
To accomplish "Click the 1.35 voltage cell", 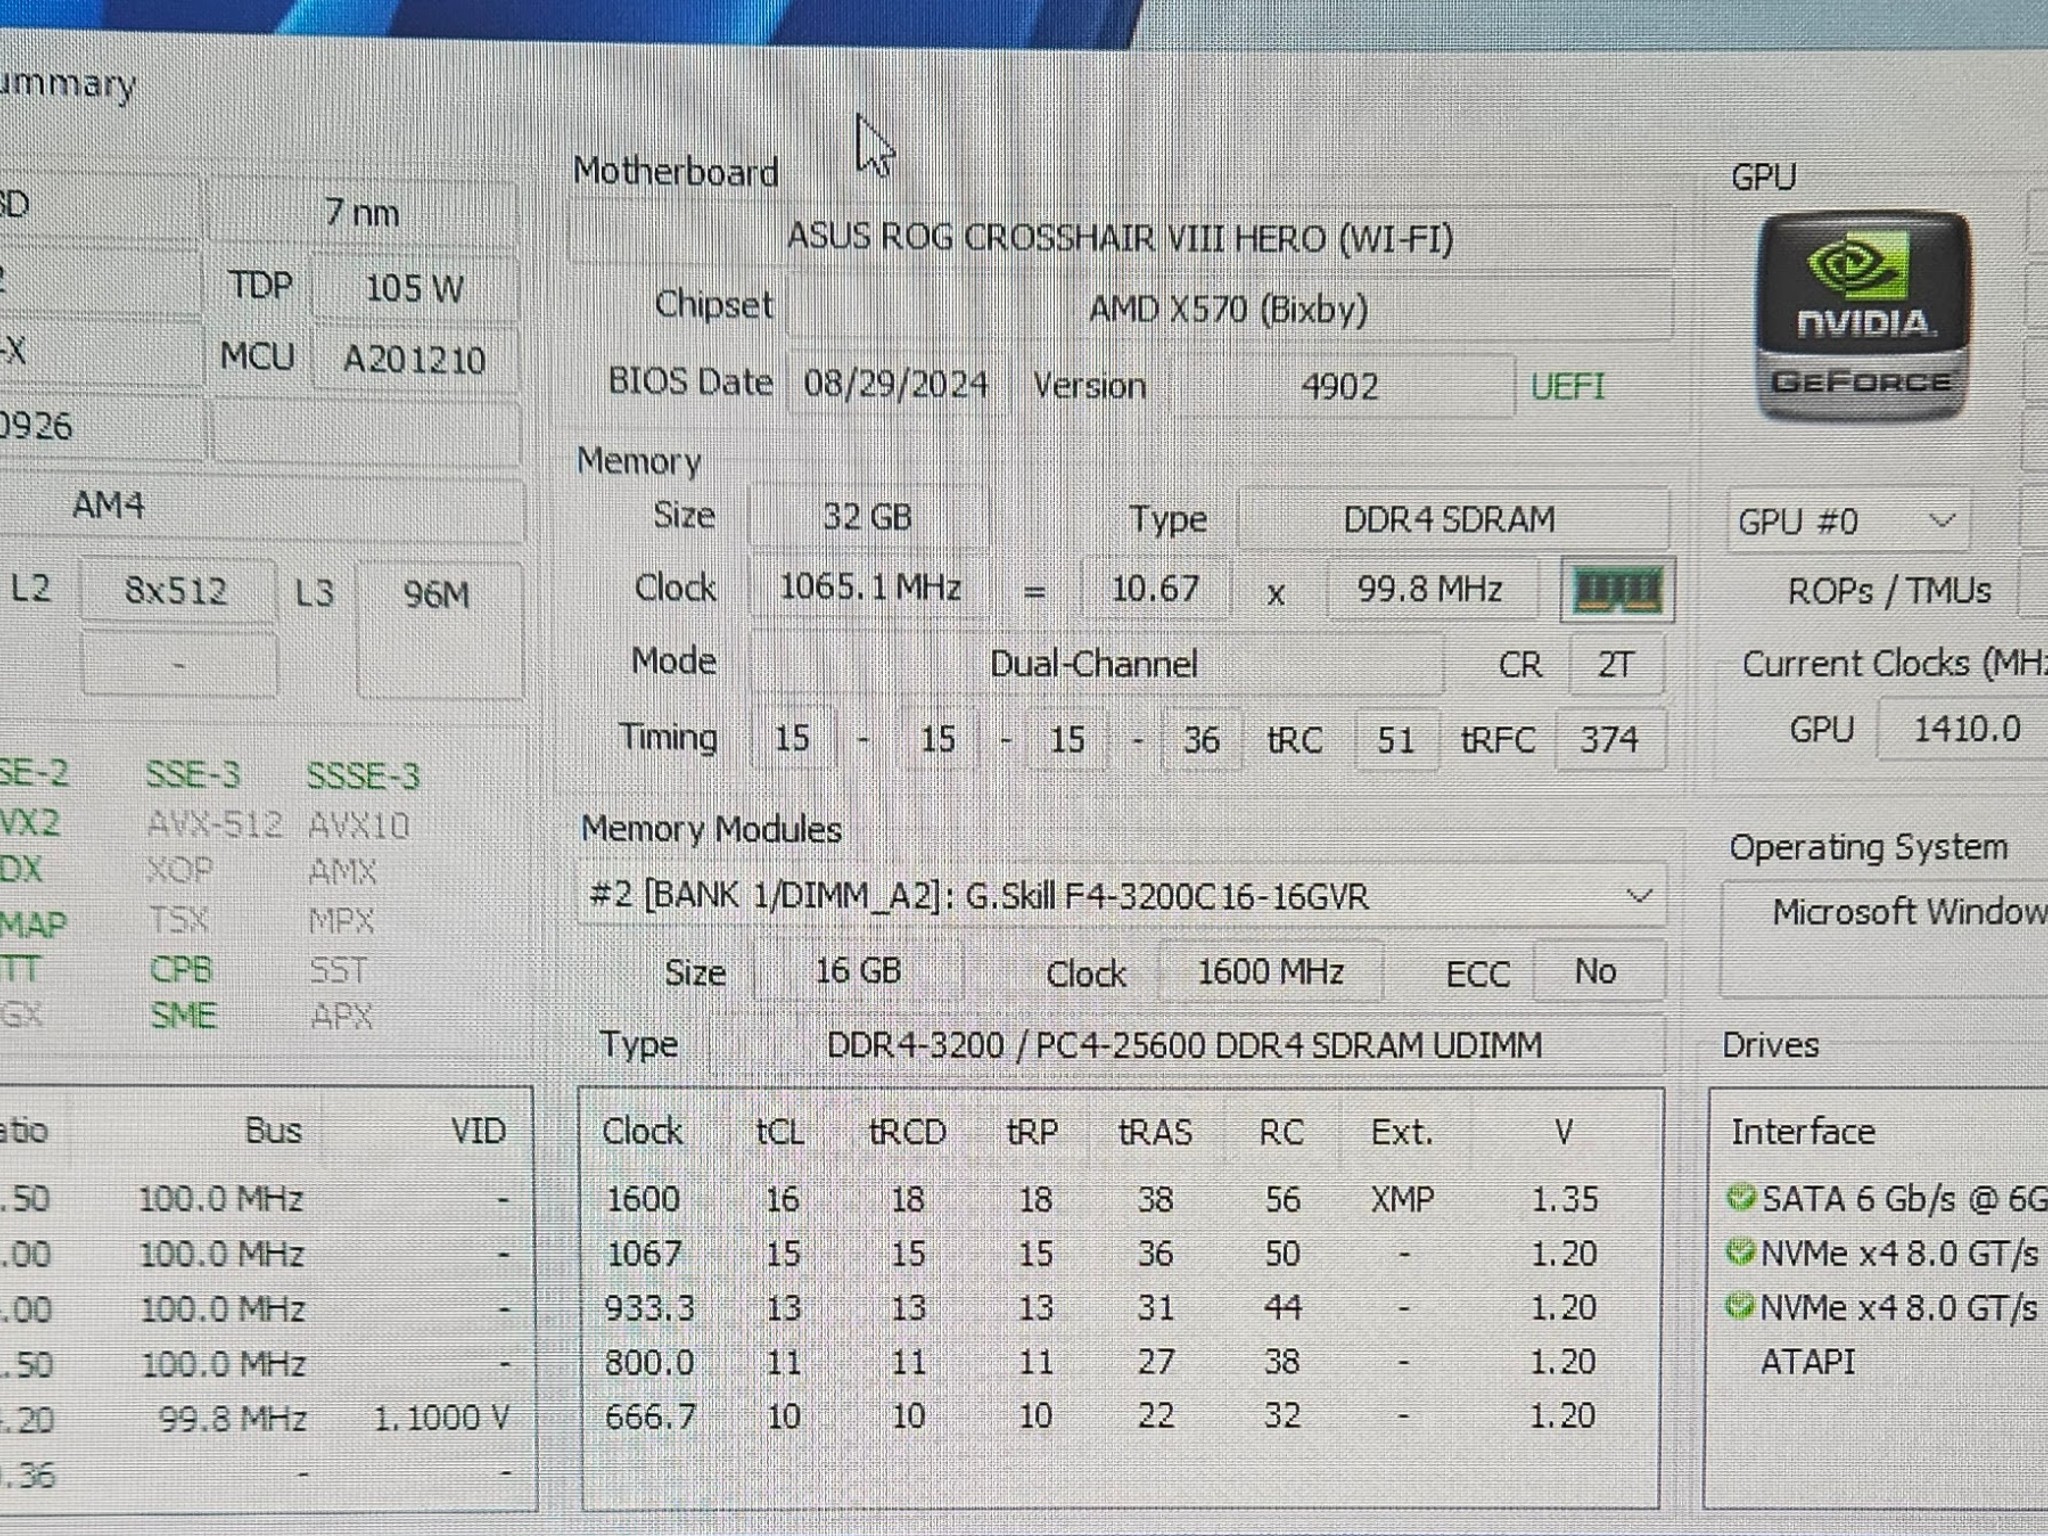I will pyautogui.click(x=1565, y=1198).
